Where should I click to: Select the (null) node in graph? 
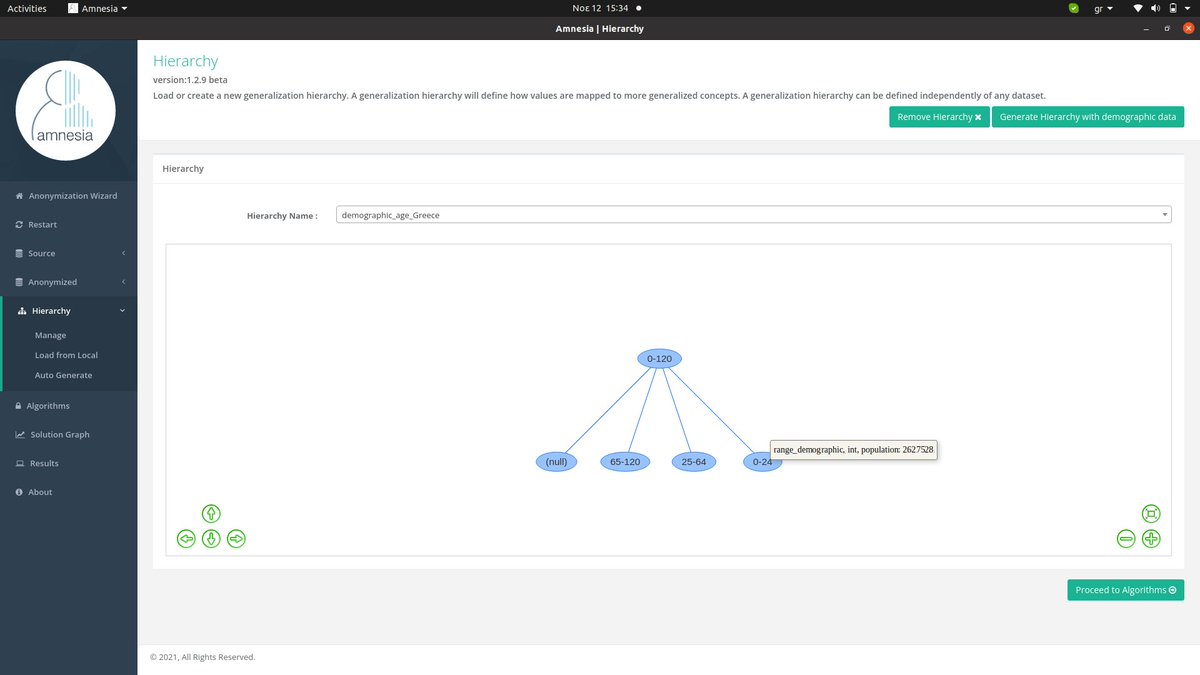[x=556, y=462]
